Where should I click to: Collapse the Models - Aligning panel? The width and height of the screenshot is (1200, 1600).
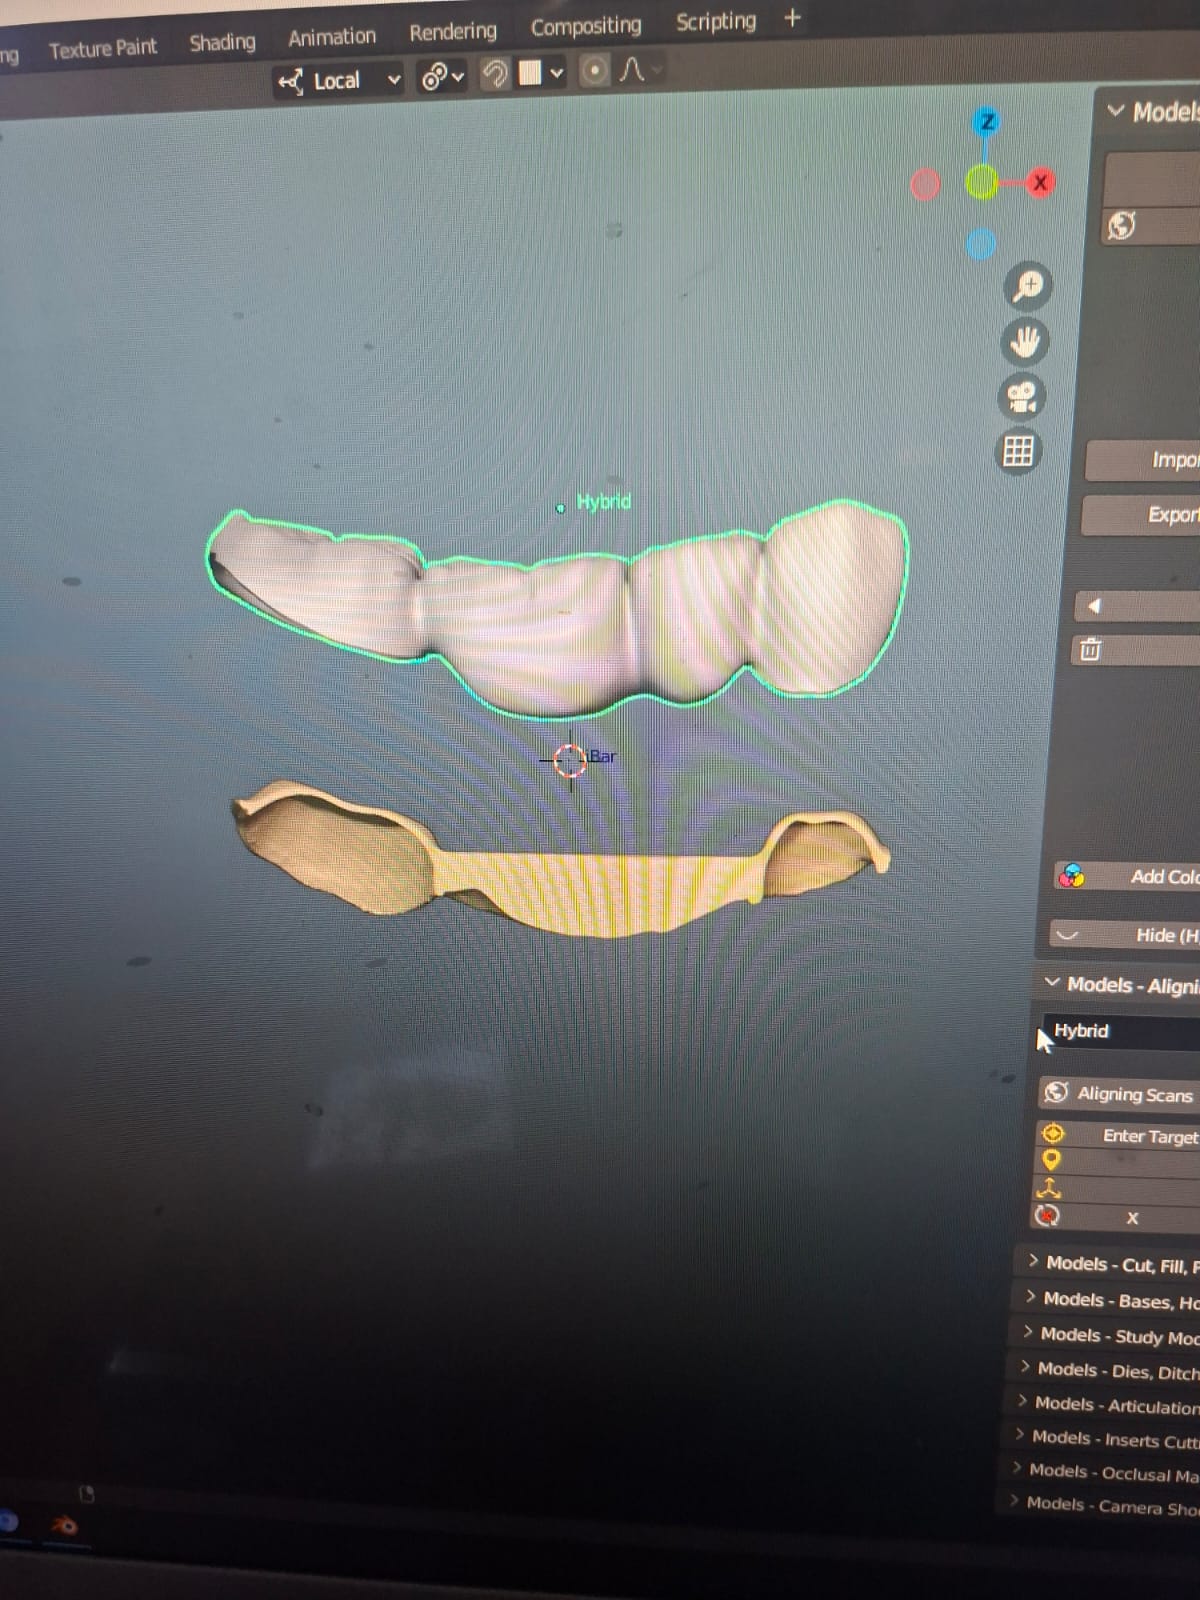tap(1120, 985)
